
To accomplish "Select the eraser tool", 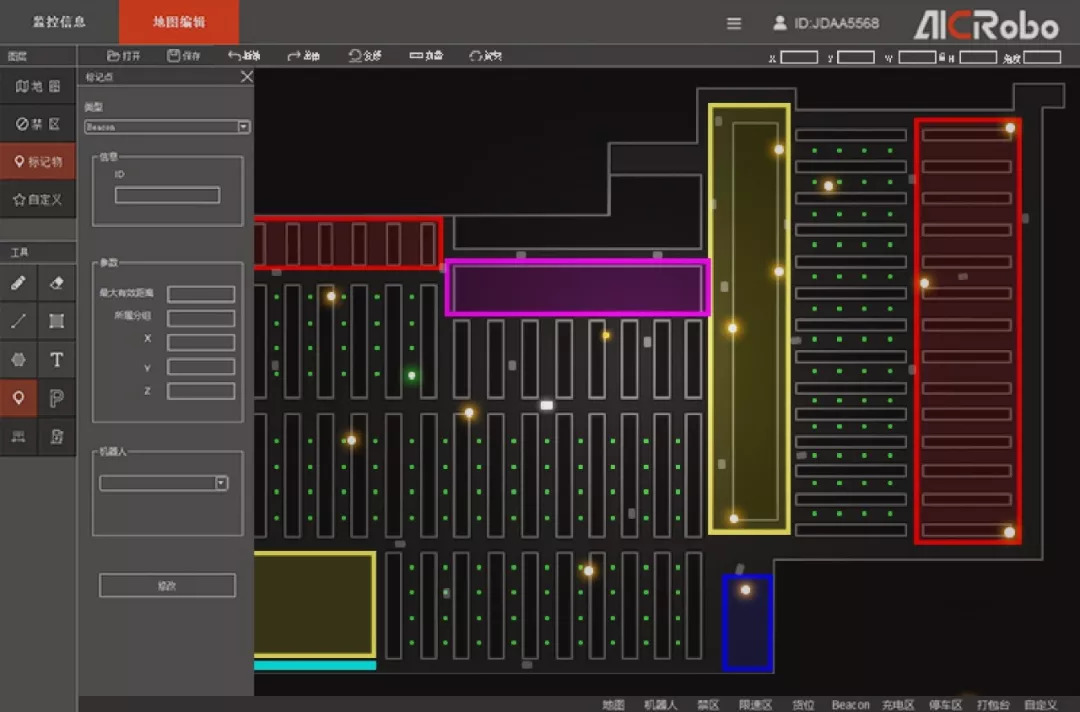I will click(57, 283).
